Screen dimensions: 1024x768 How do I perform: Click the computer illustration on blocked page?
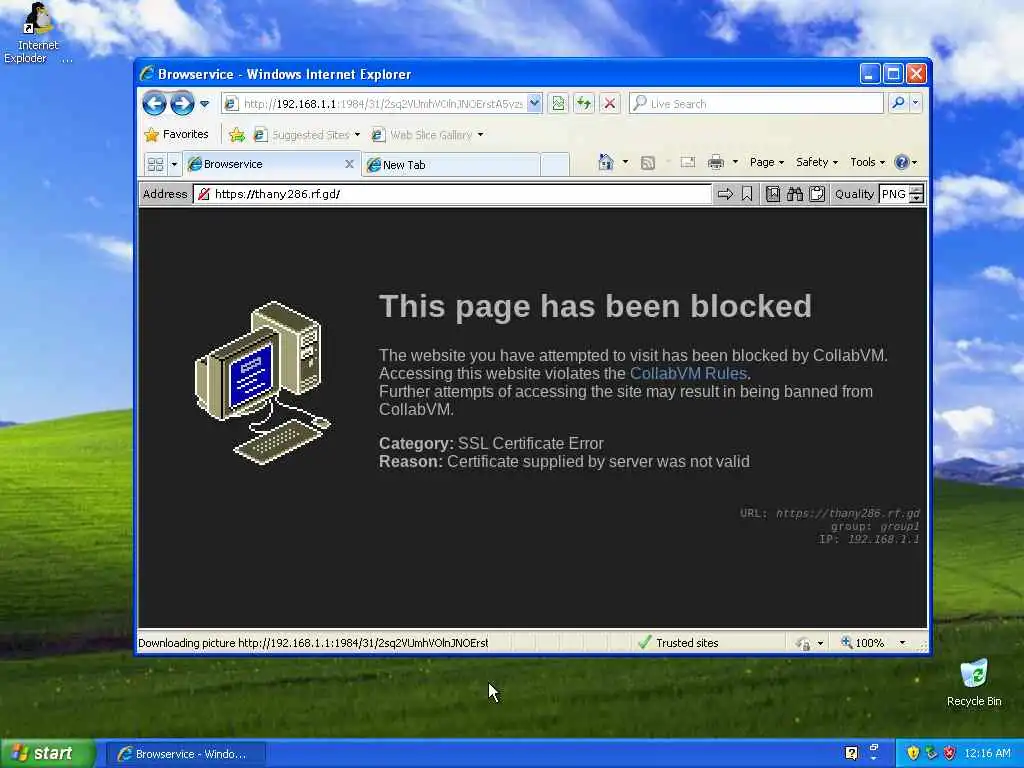(263, 383)
